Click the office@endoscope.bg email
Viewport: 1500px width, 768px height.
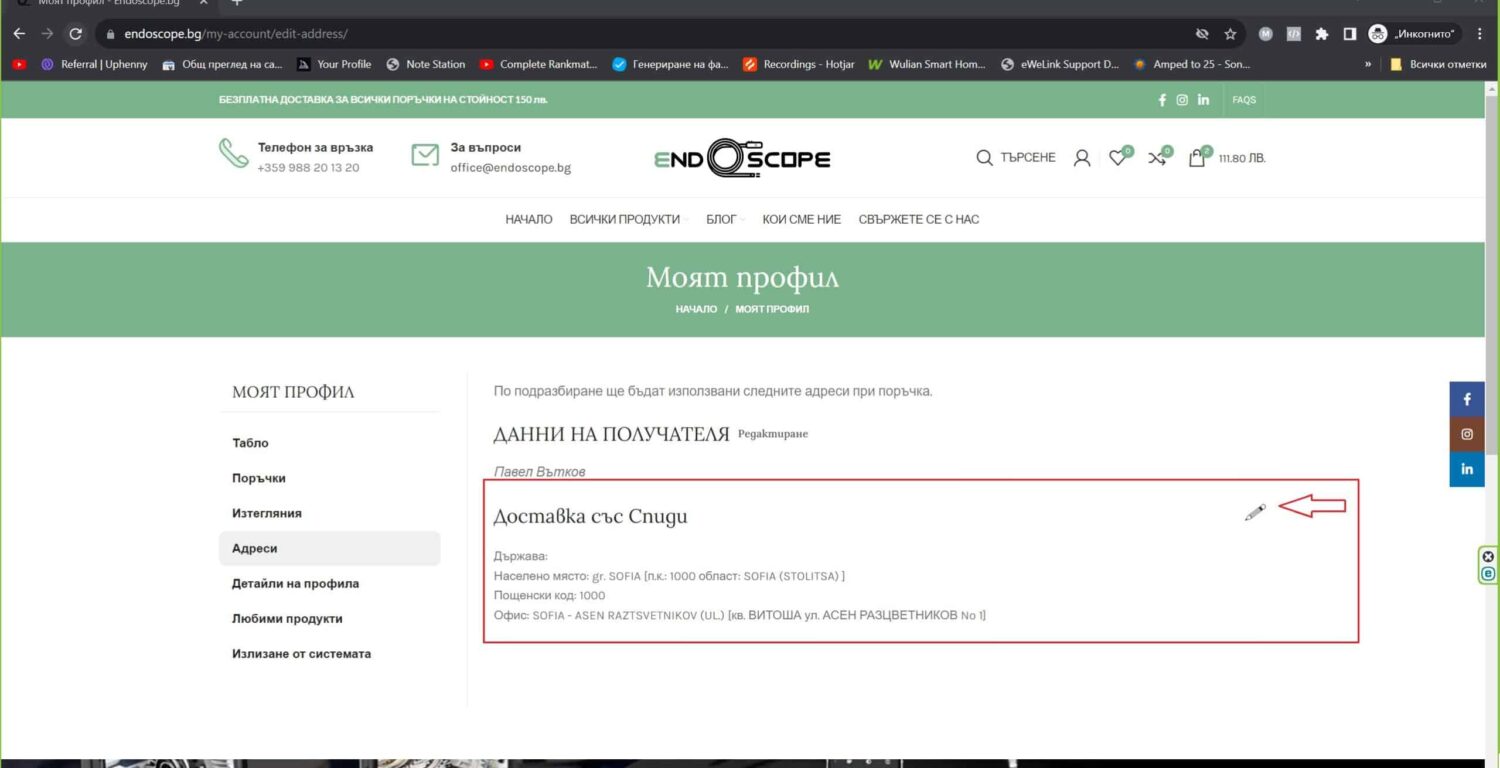510,168
